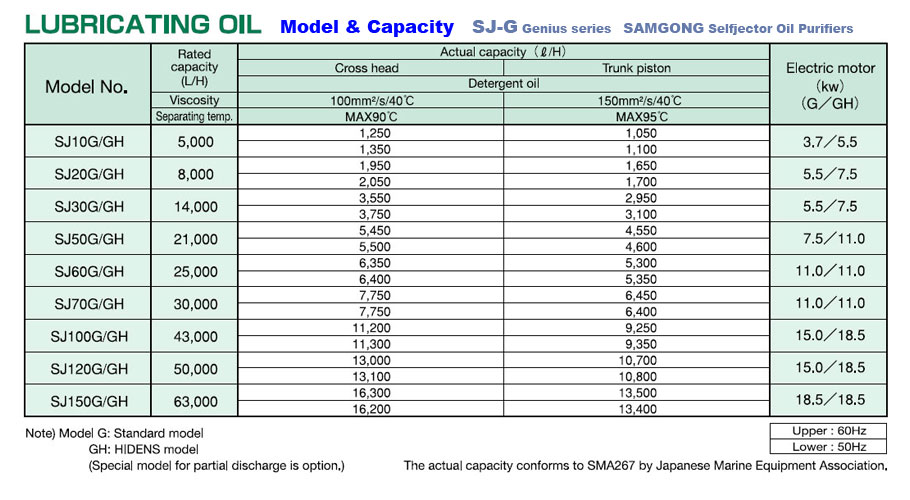
Task: Select SJ10G/GH motor rating 3.7/5.5
Action: pos(830,142)
